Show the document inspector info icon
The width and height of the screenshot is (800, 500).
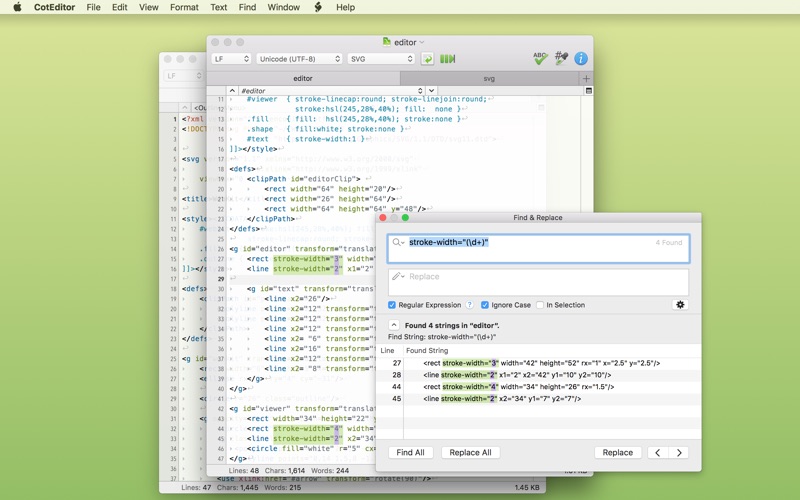tap(581, 59)
